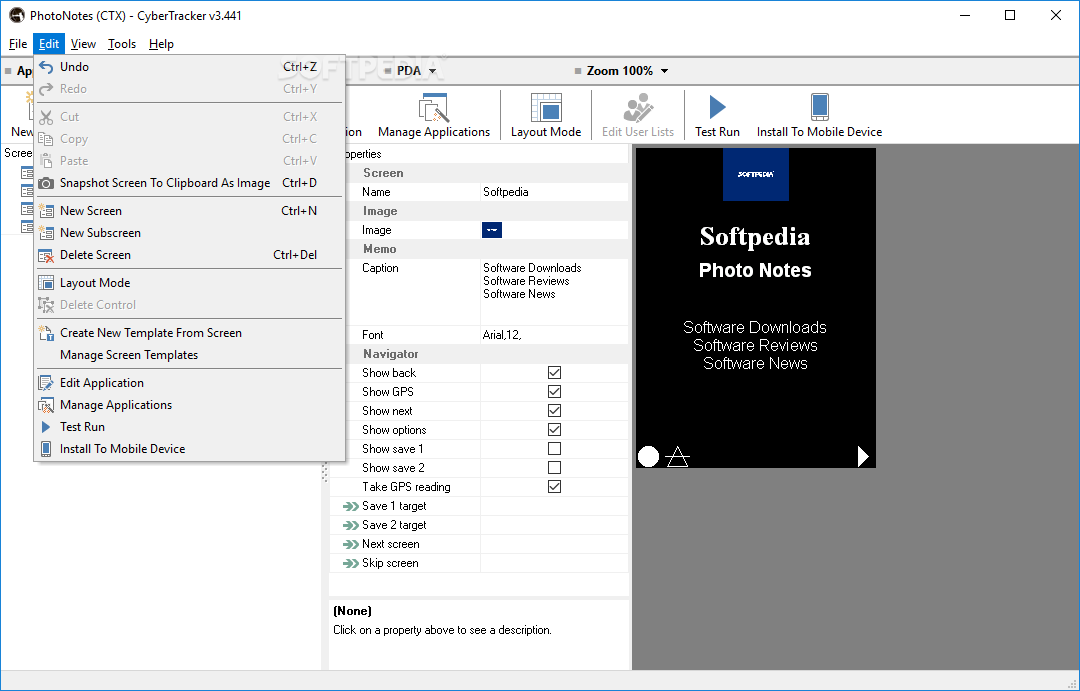Open the View menu
1080x691 pixels.
(83, 44)
